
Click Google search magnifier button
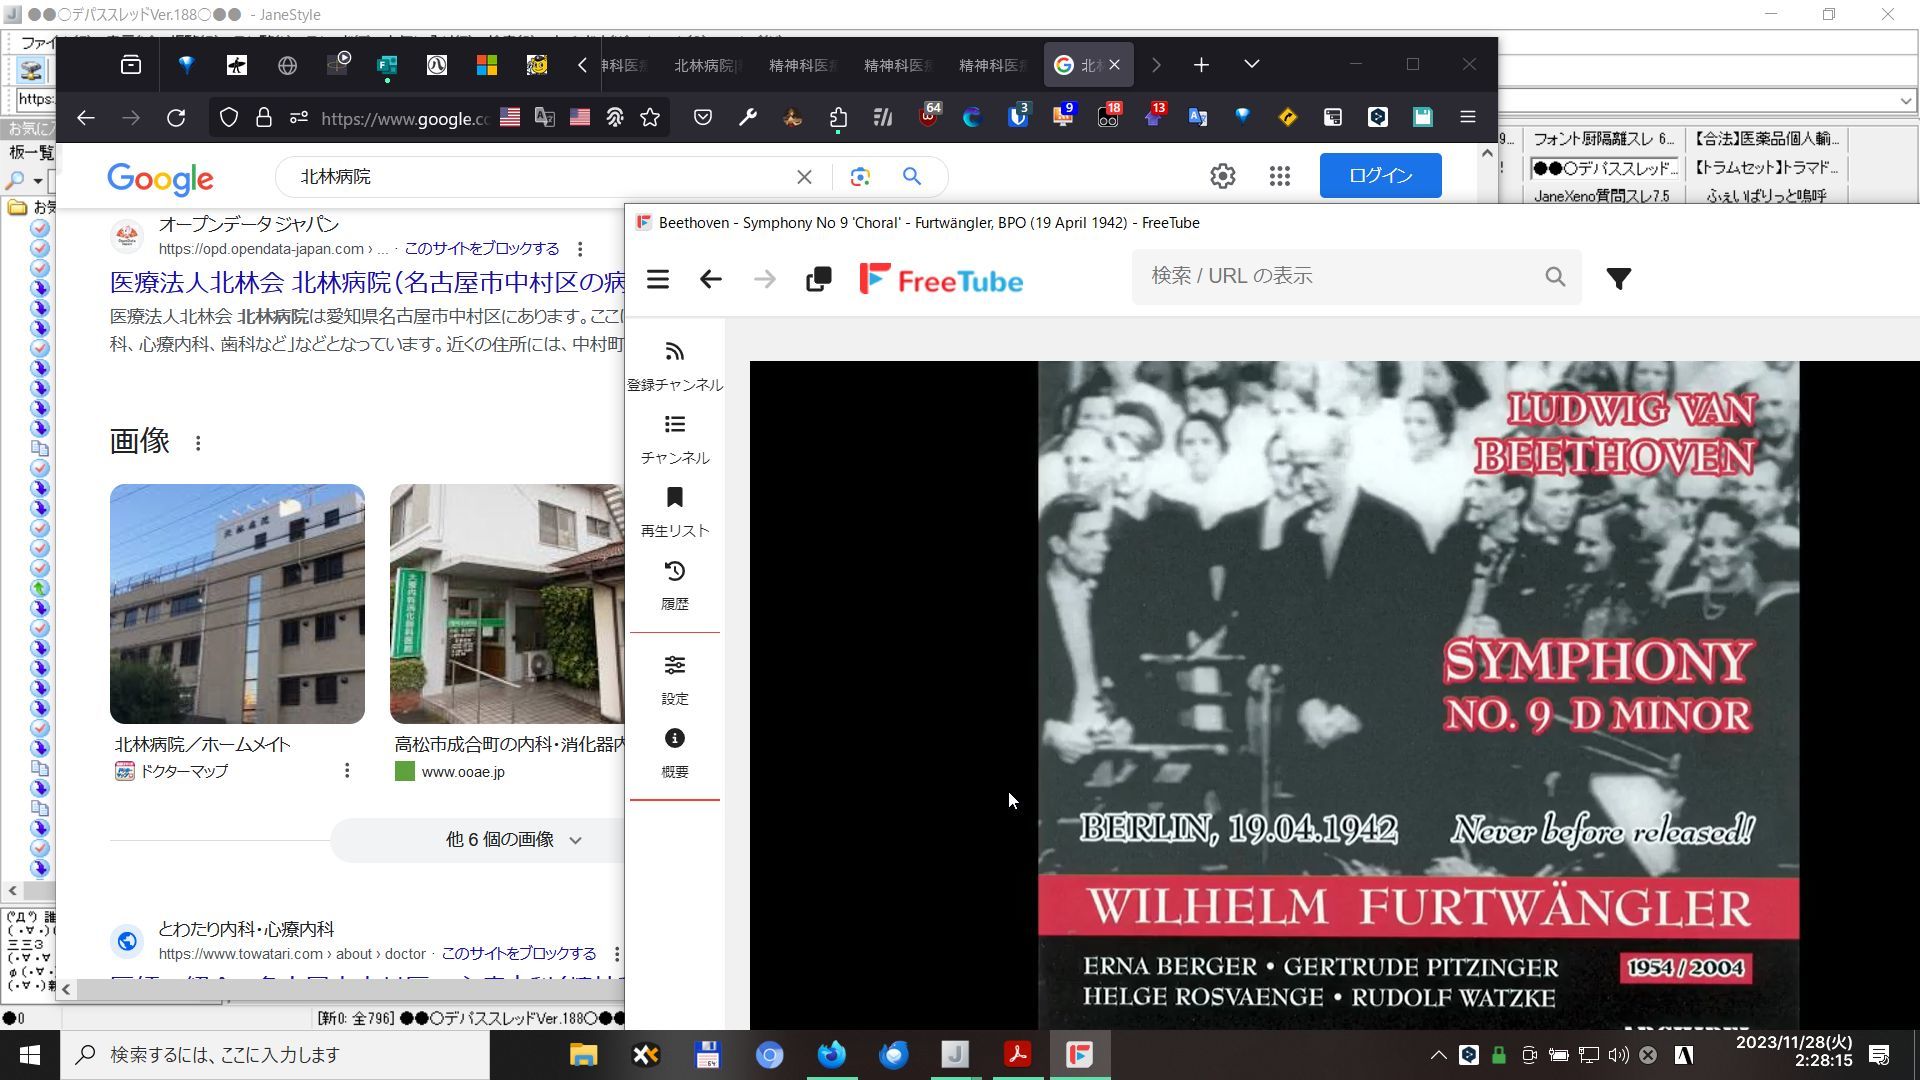coord(911,177)
